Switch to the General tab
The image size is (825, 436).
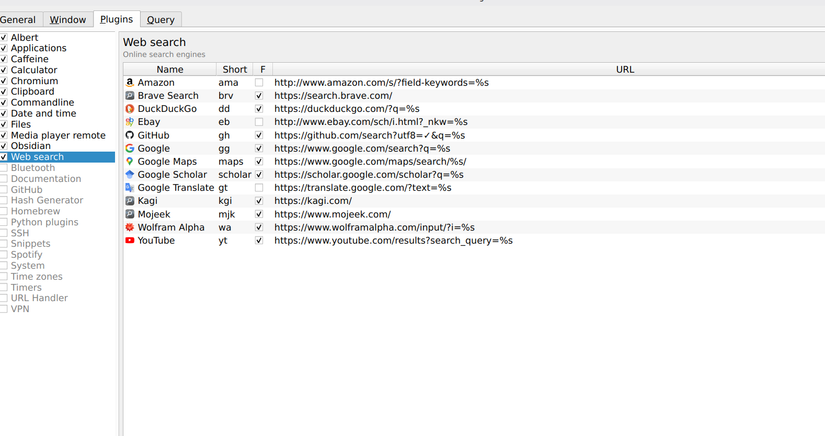coord(20,19)
